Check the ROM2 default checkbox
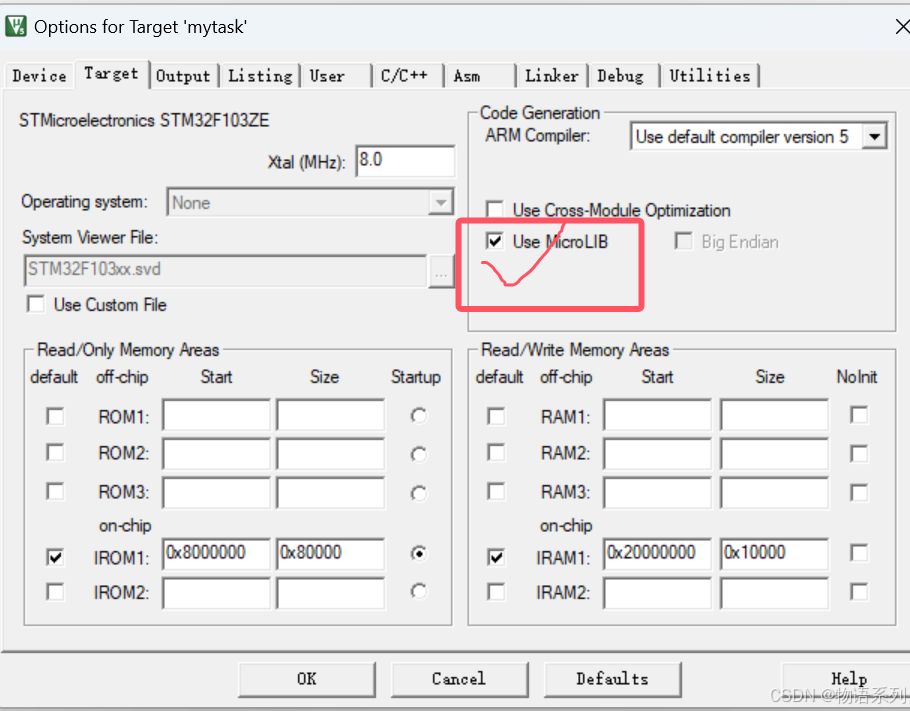The width and height of the screenshot is (910, 711). [55, 452]
